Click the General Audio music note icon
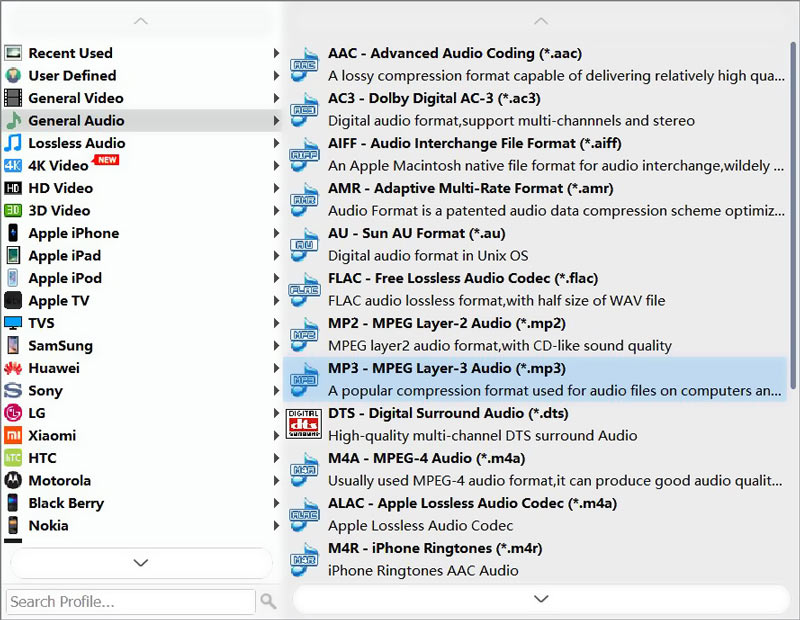The image size is (800, 620). click(x=13, y=120)
